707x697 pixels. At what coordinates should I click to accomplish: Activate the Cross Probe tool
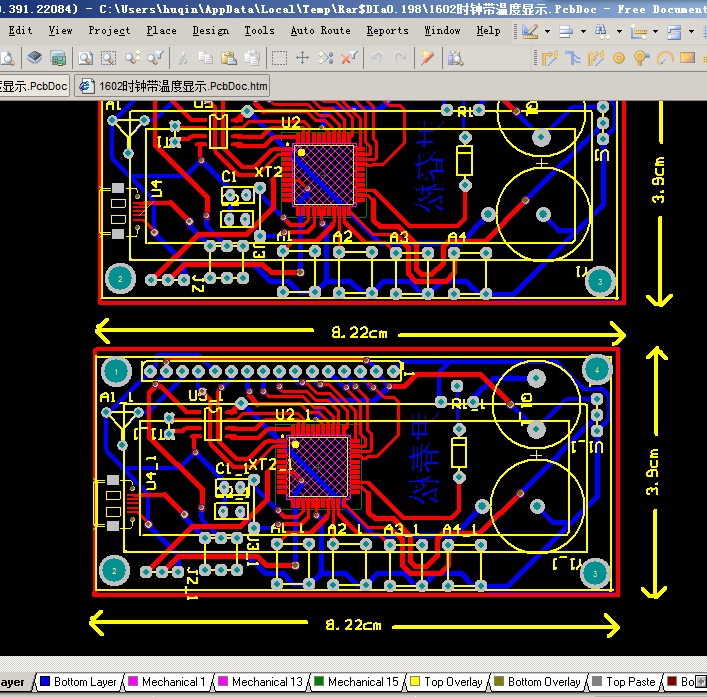point(427,58)
